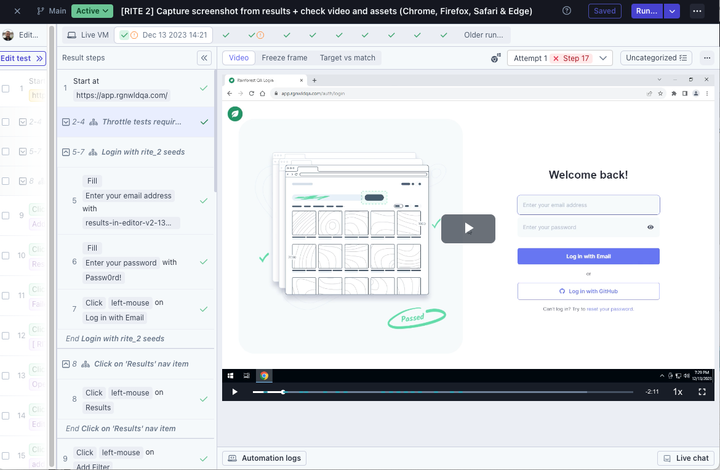
Task: Collapse the Result steps panel
Action: click(x=204, y=58)
